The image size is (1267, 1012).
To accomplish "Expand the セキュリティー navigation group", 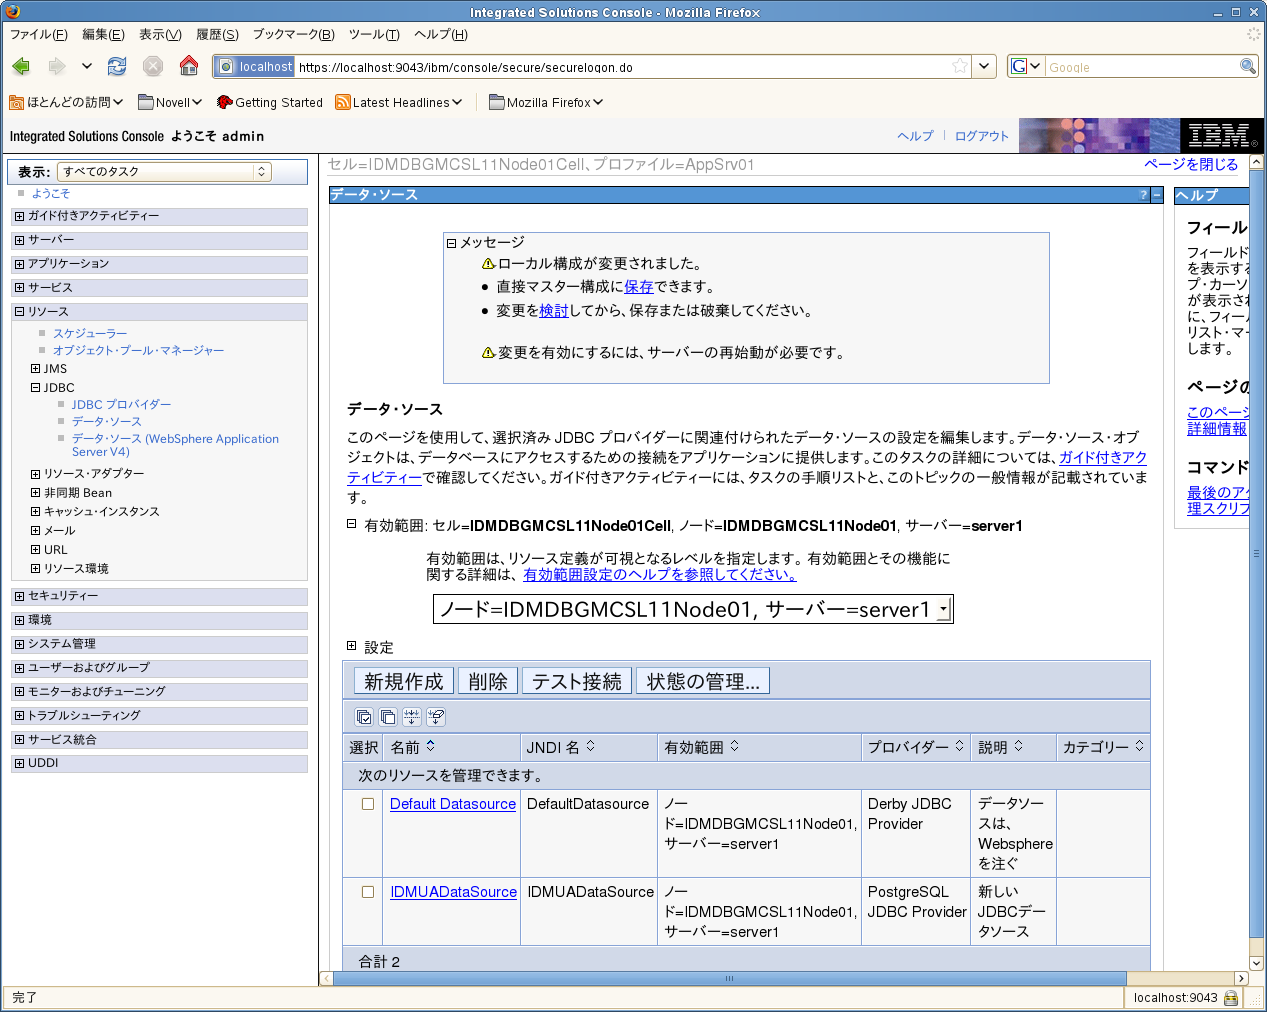I will pyautogui.click(x=19, y=596).
